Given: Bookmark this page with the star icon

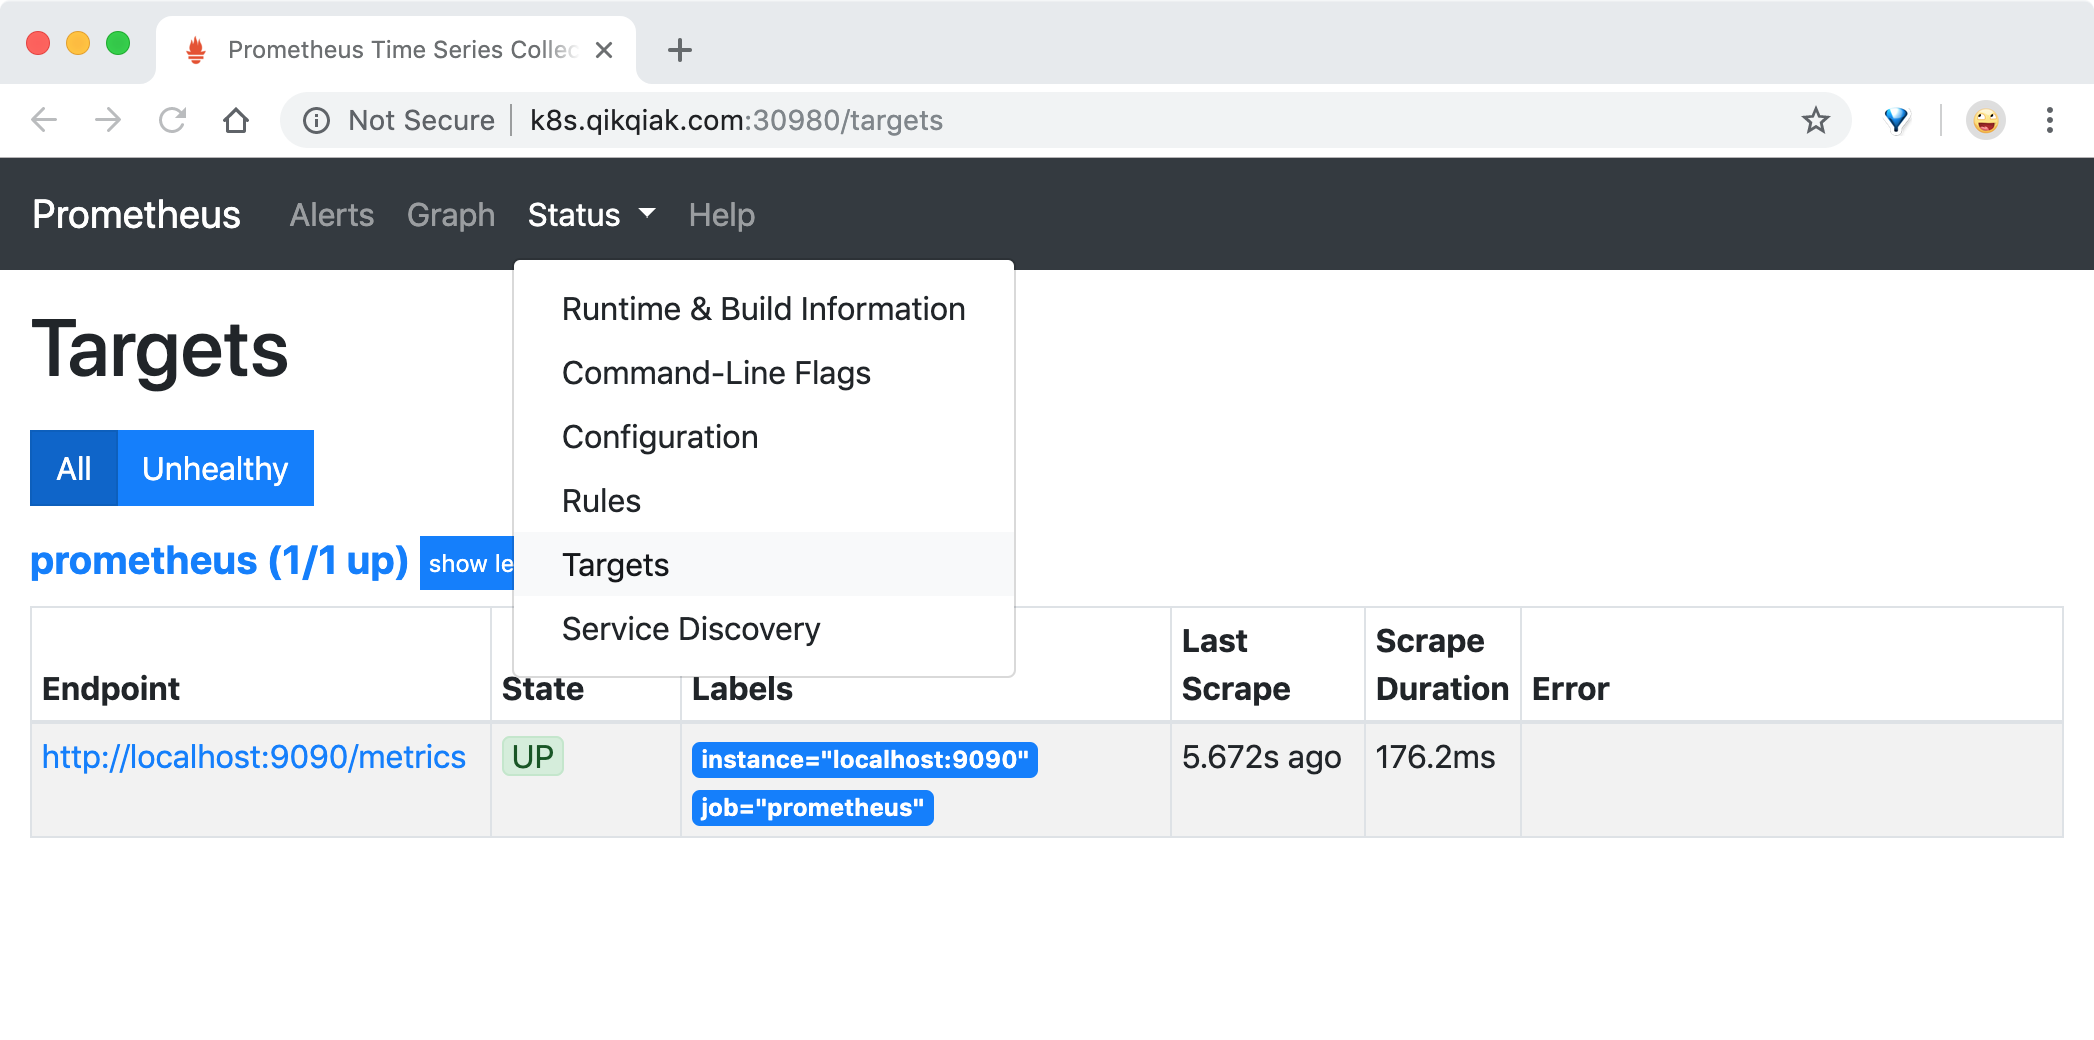Looking at the screenshot, I should tap(1816, 120).
